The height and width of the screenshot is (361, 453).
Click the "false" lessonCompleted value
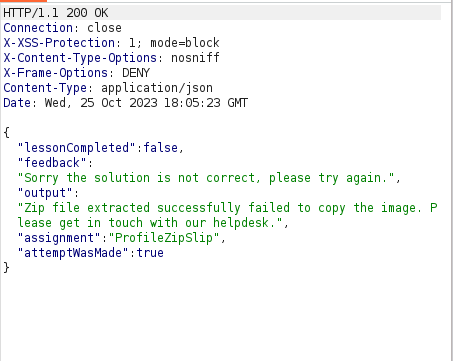160,148
